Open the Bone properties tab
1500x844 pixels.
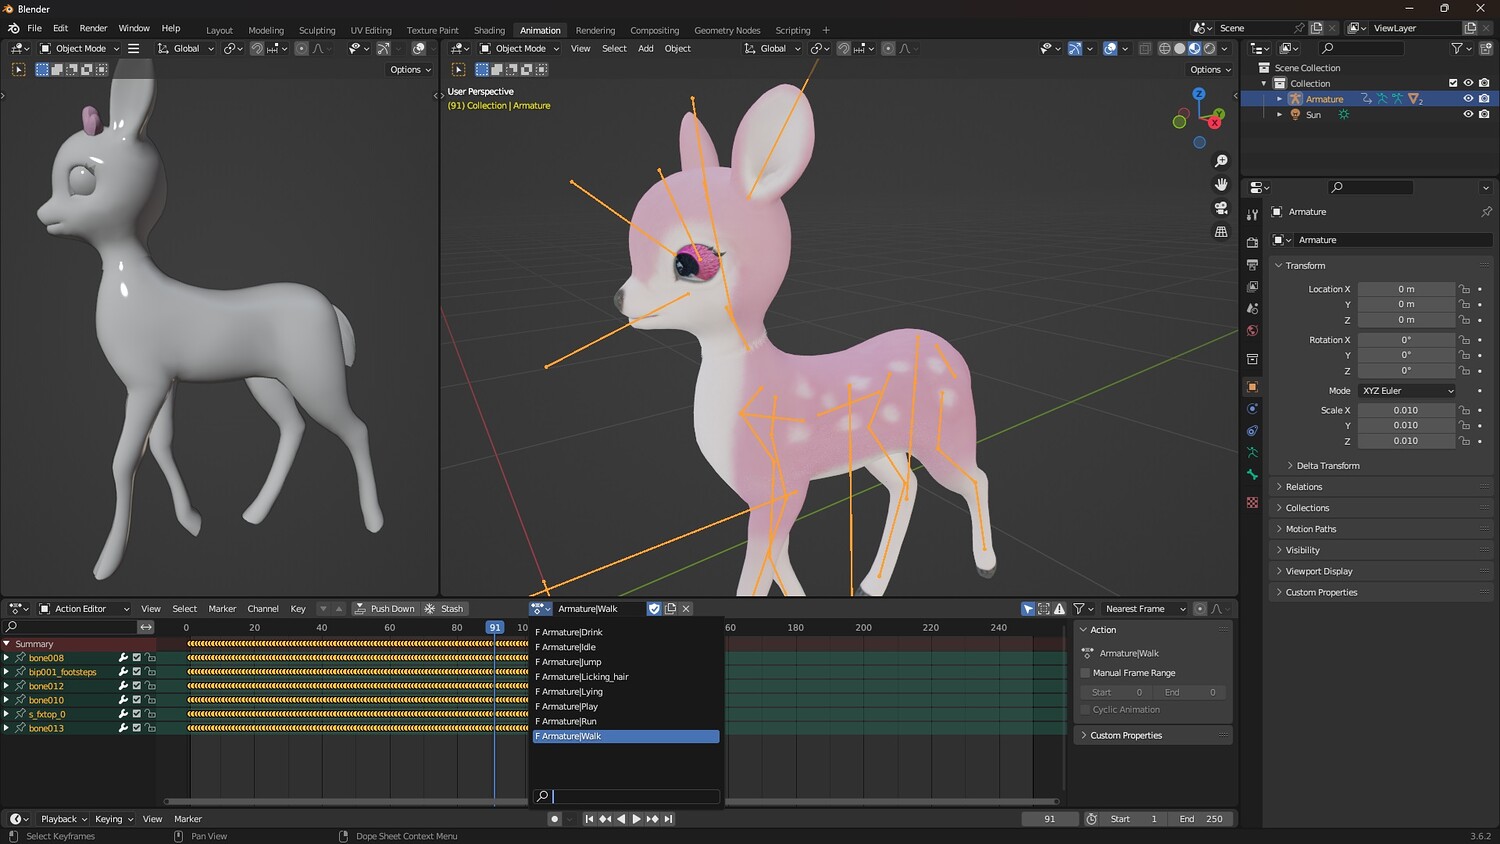(1252, 475)
